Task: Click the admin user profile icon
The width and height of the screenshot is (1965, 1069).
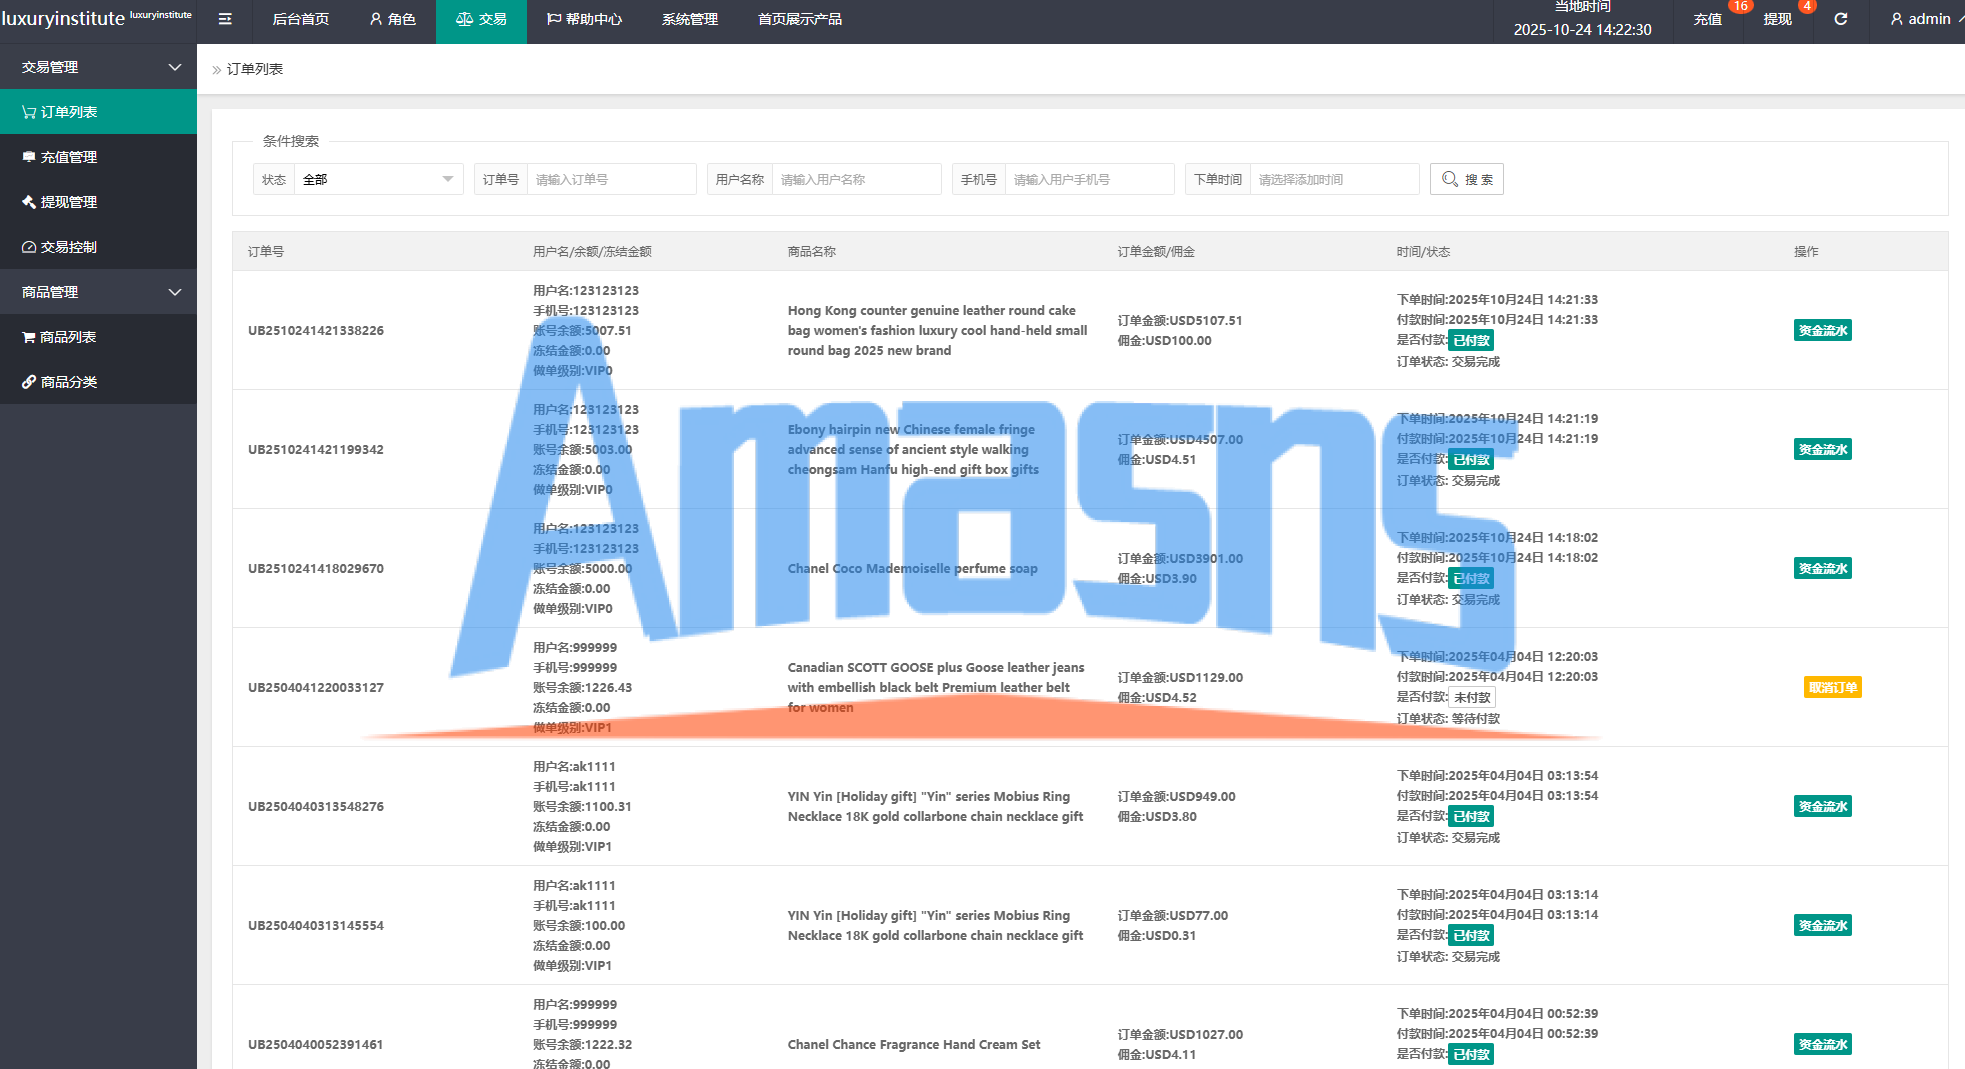Action: click(1897, 19)
